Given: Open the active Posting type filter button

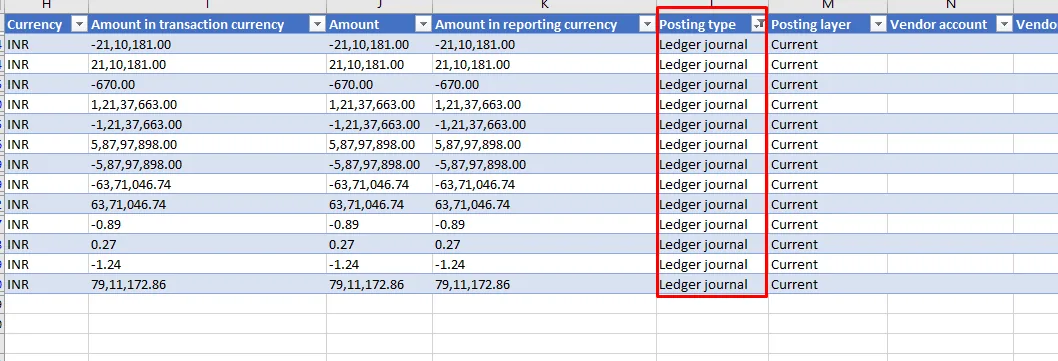Looking at the screenshot, I should click(759, 25).
